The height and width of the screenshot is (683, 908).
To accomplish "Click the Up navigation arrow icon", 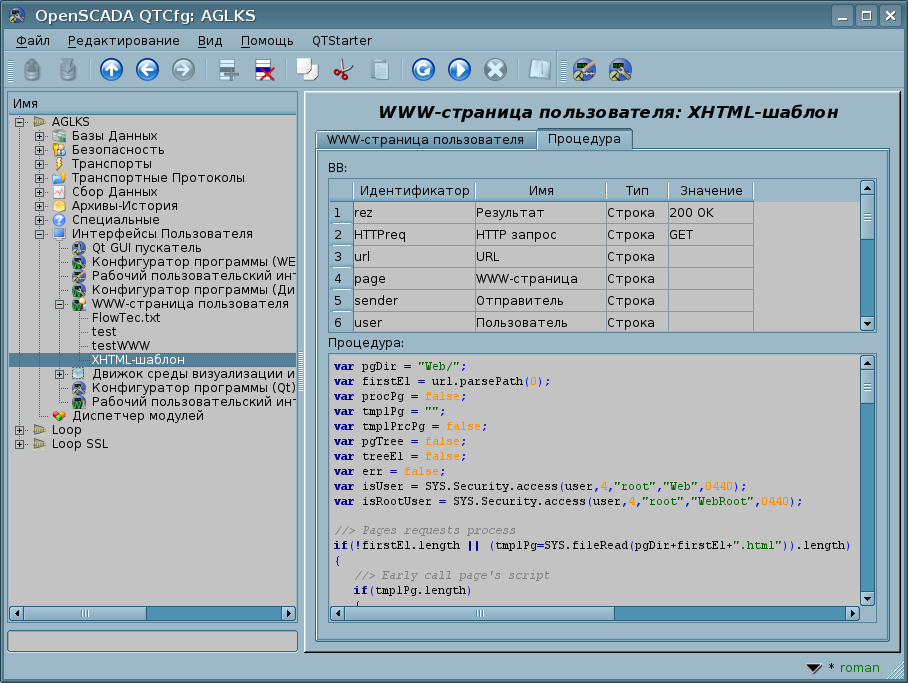I will (x=111, y=69).
